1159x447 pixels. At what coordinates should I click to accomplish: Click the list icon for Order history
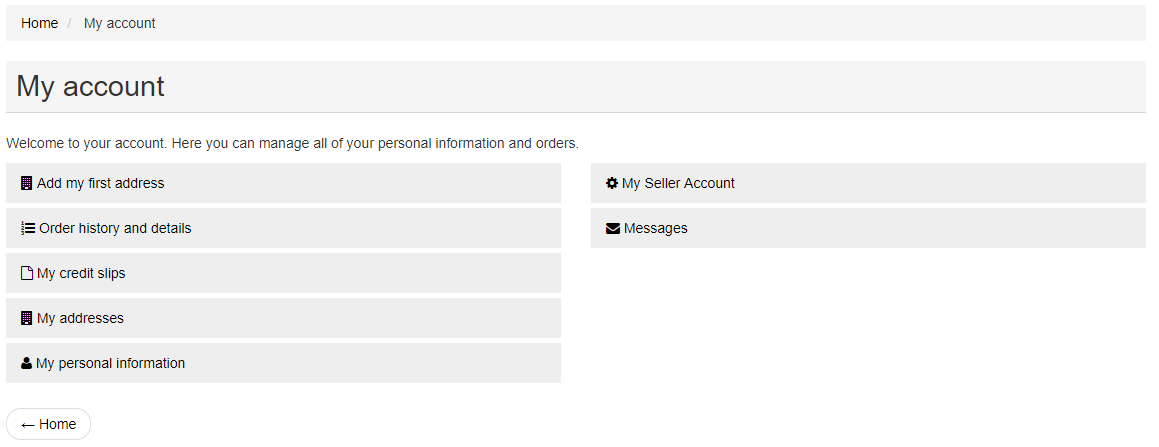click(28, 228)
